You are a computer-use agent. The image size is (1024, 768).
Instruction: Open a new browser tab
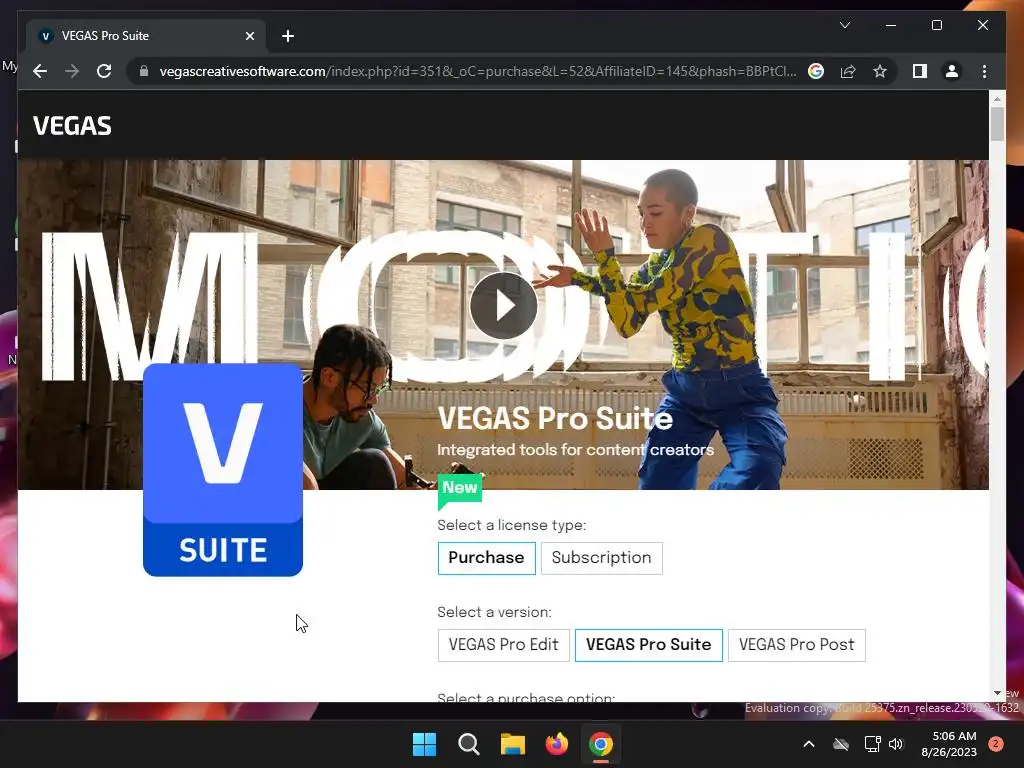(288, 36)
